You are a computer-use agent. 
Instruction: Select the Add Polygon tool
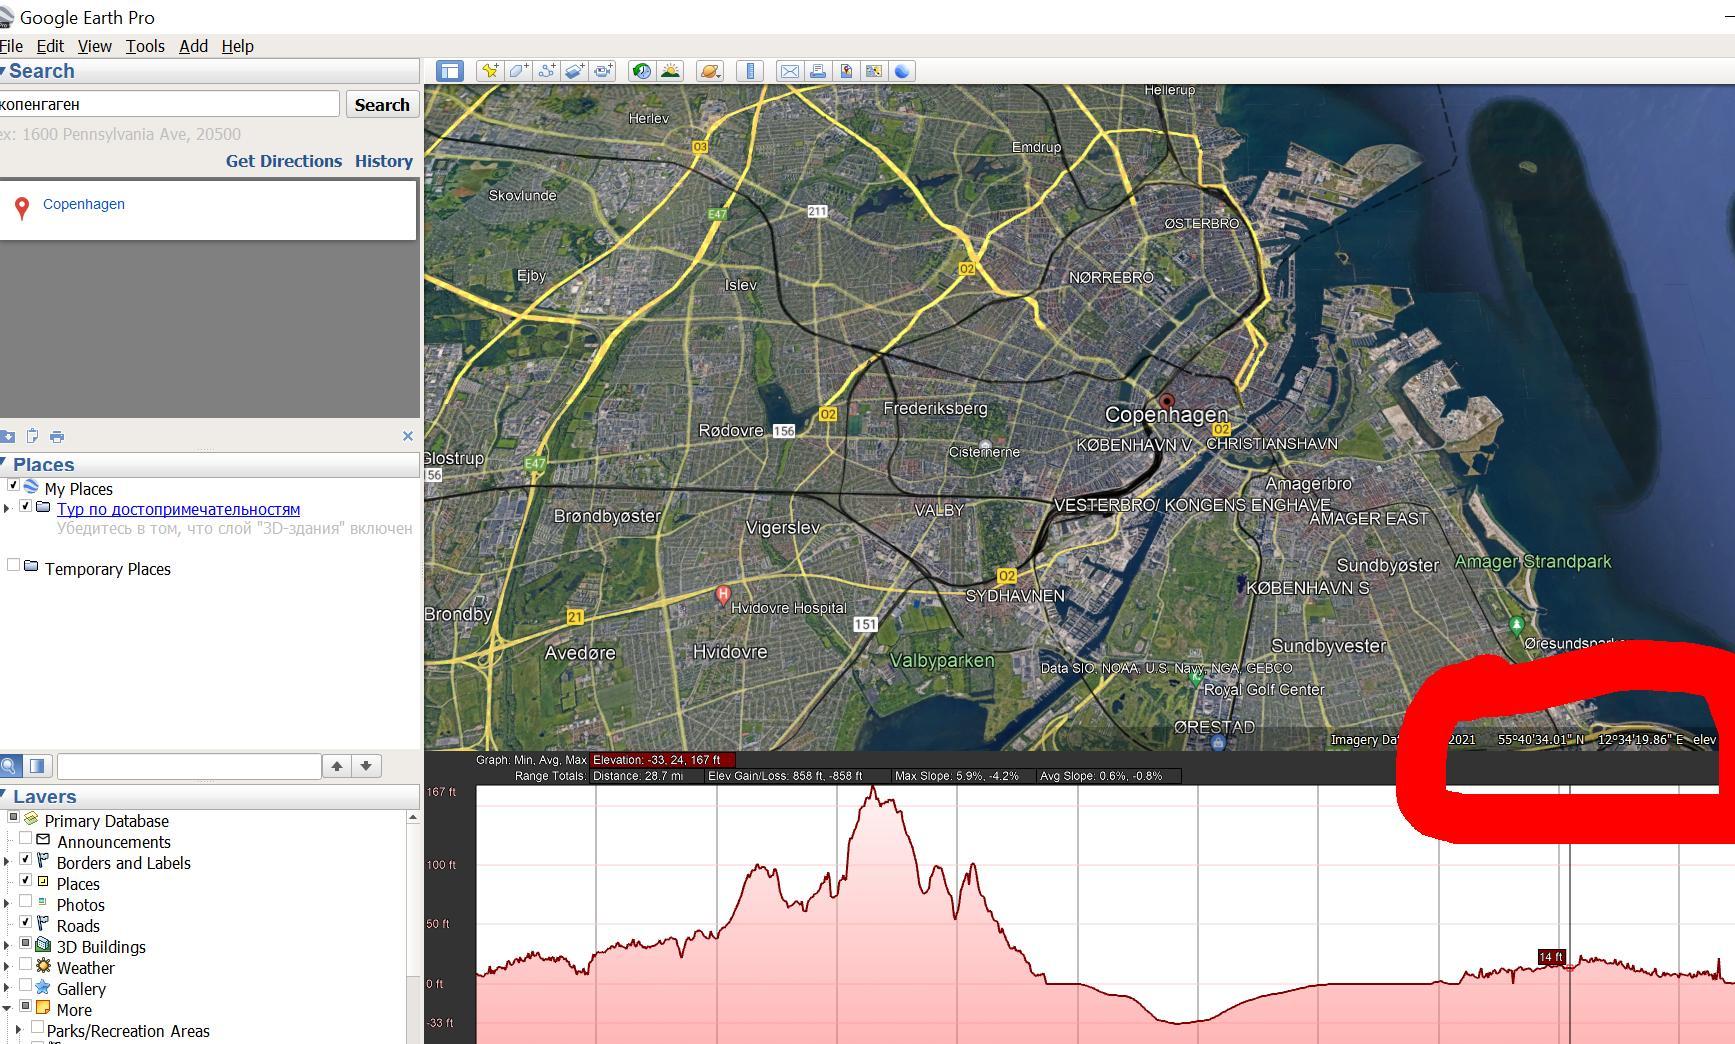pos(518,71)
